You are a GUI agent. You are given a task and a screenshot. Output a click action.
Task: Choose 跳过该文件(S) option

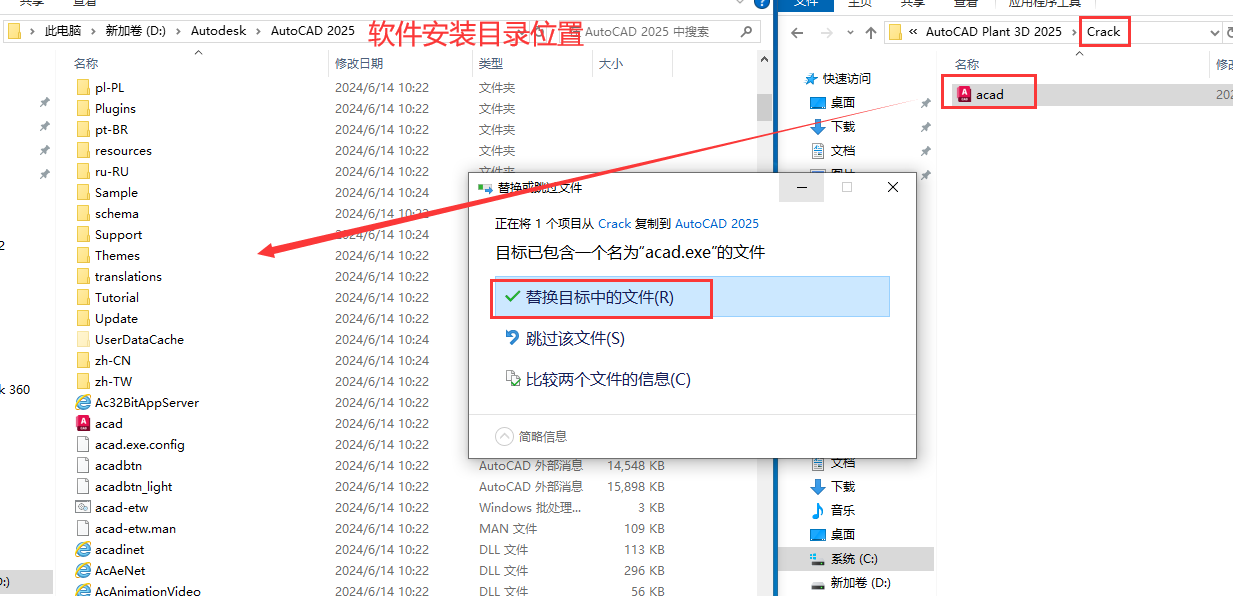[575, 339]
